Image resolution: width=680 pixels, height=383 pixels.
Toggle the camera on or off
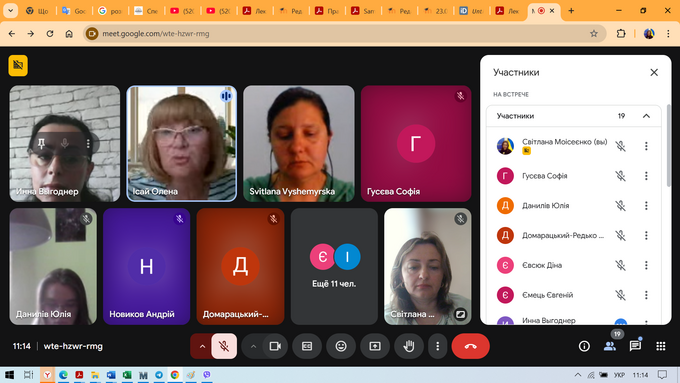coord(275,346)
